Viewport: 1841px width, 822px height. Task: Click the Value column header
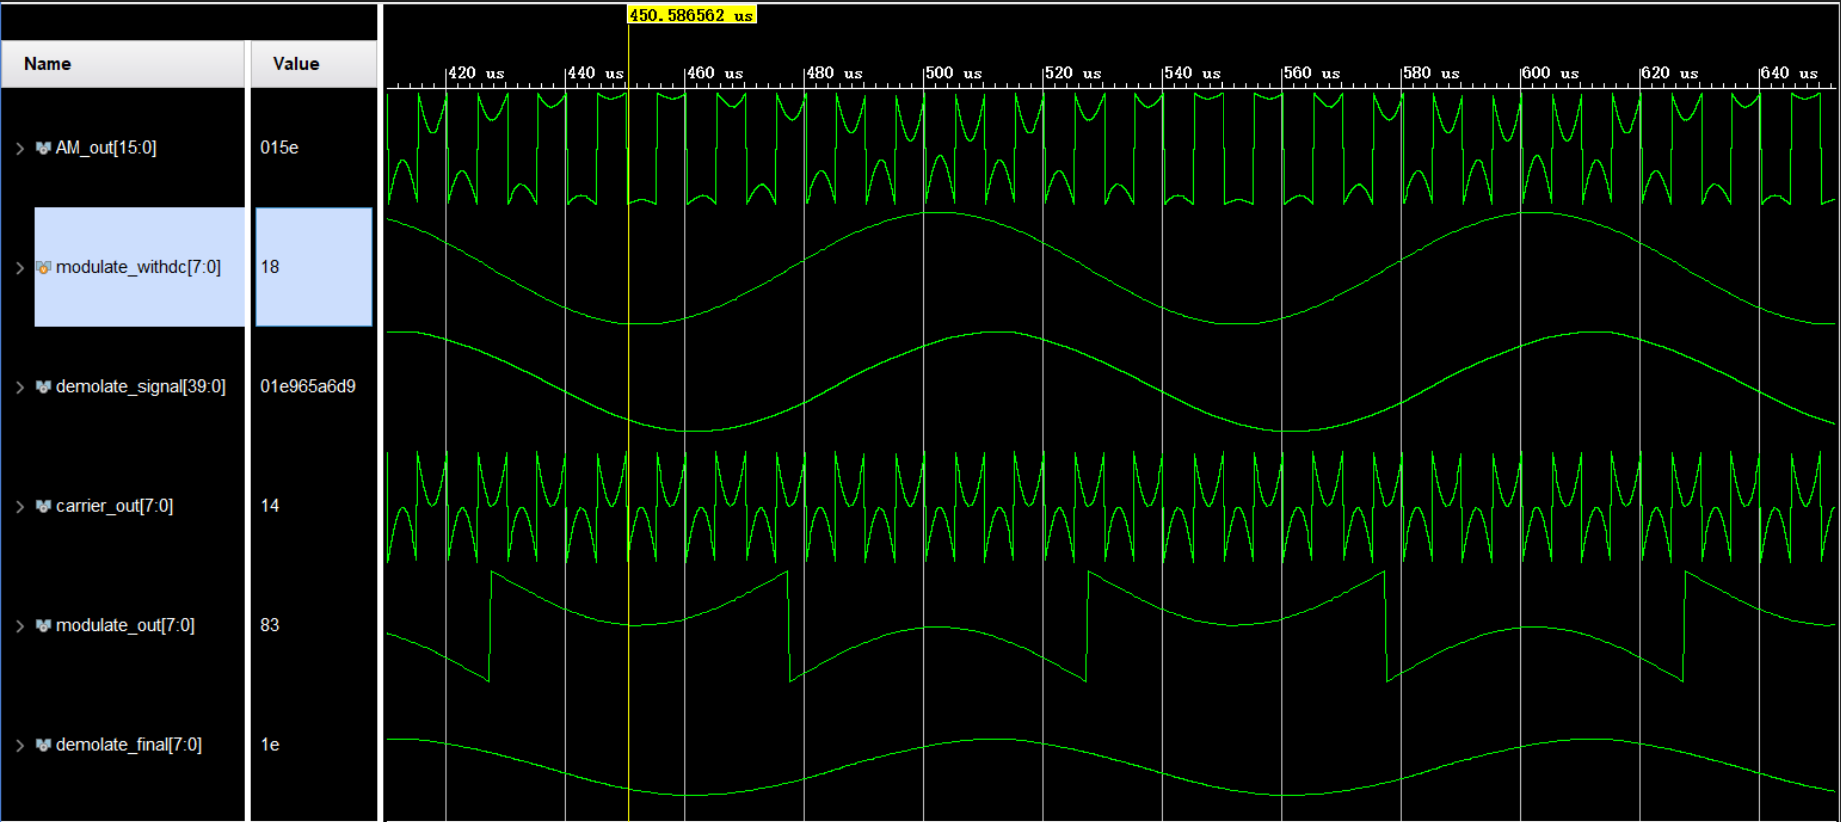coord(313,64)
